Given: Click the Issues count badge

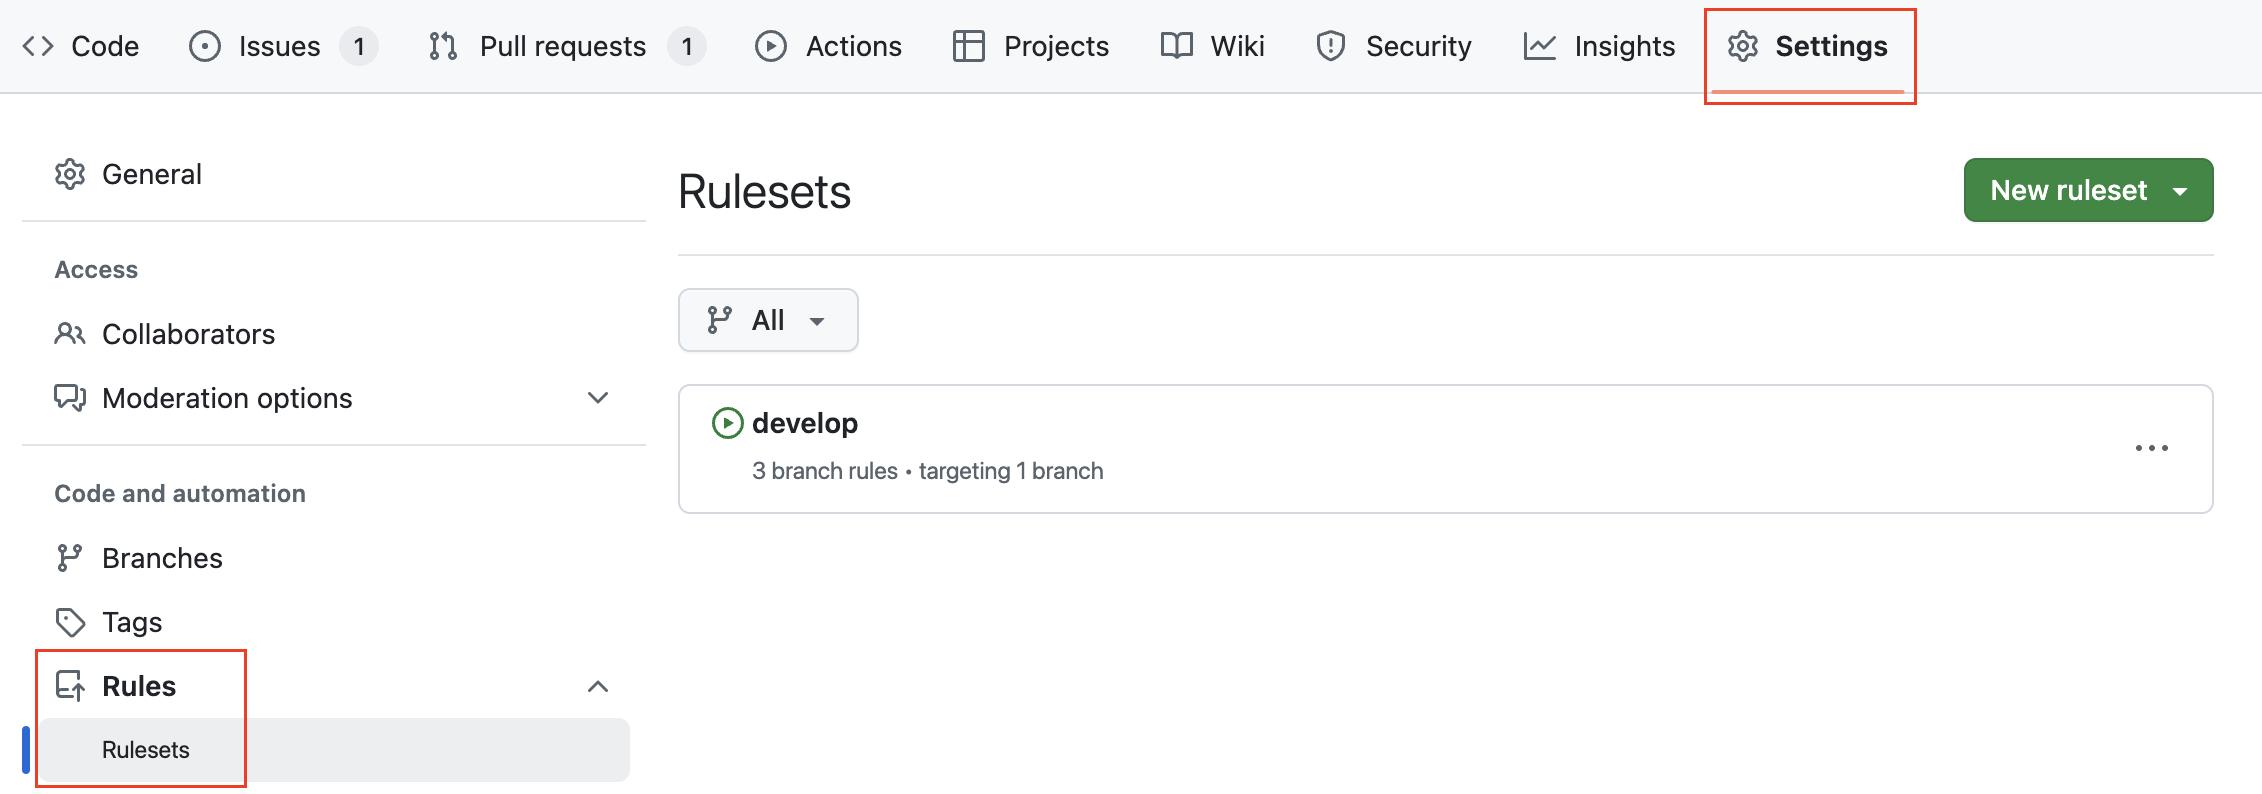Looking at the screenshot, I should coord(359,46).
